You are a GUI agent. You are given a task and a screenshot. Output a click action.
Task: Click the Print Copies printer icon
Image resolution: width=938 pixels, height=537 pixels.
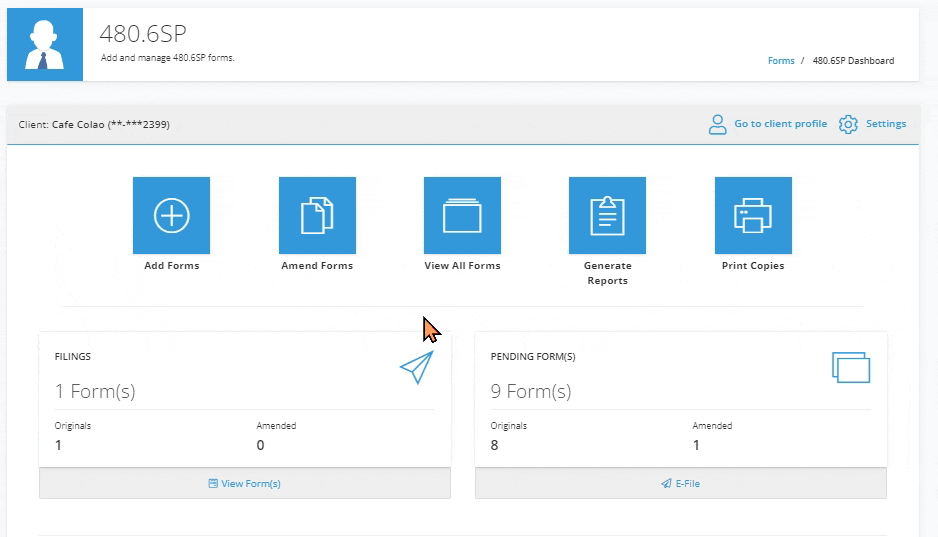753,215
